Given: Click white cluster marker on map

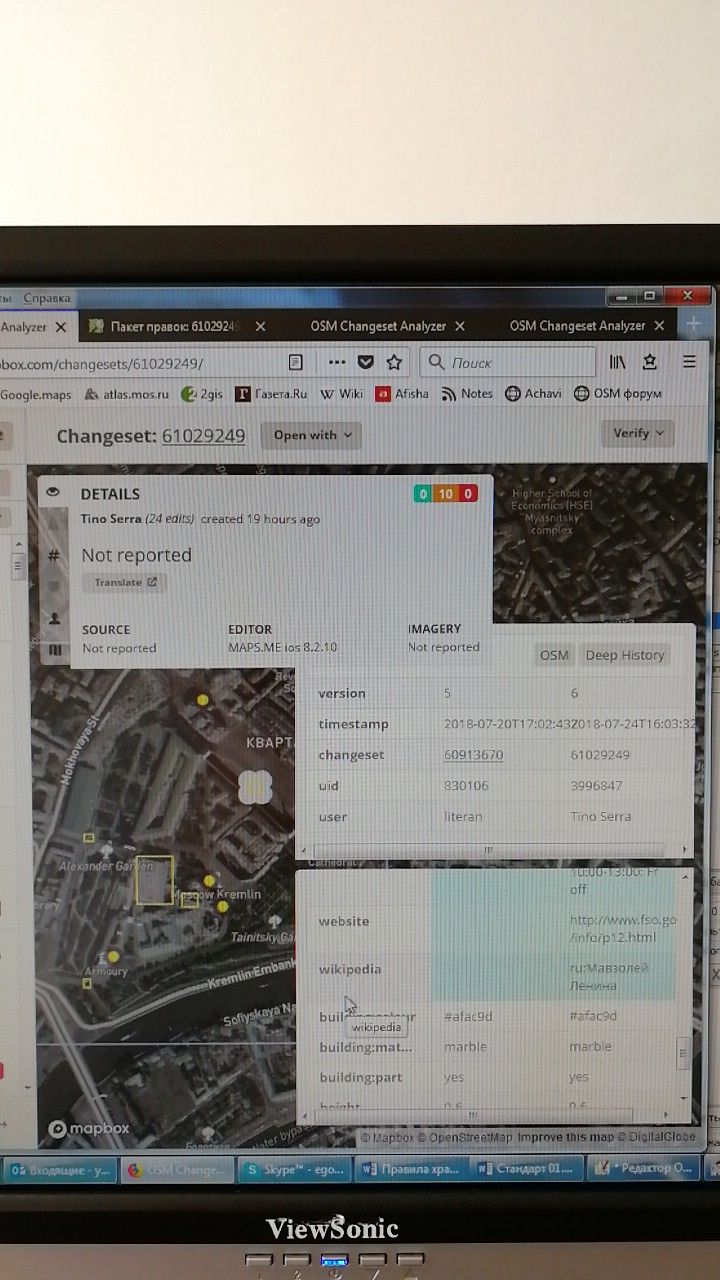Looking at the screenshot, I should tap(256, 787).
